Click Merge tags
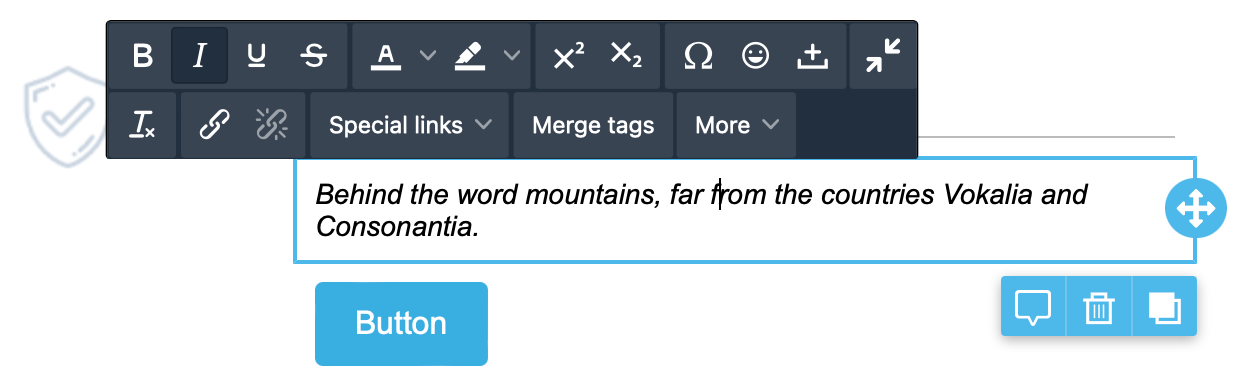Viewport: 1254px width, 388px height. (593, 125)
